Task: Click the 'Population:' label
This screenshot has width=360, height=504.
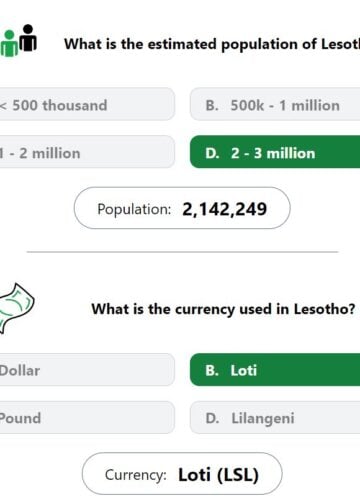Action: 134,210
